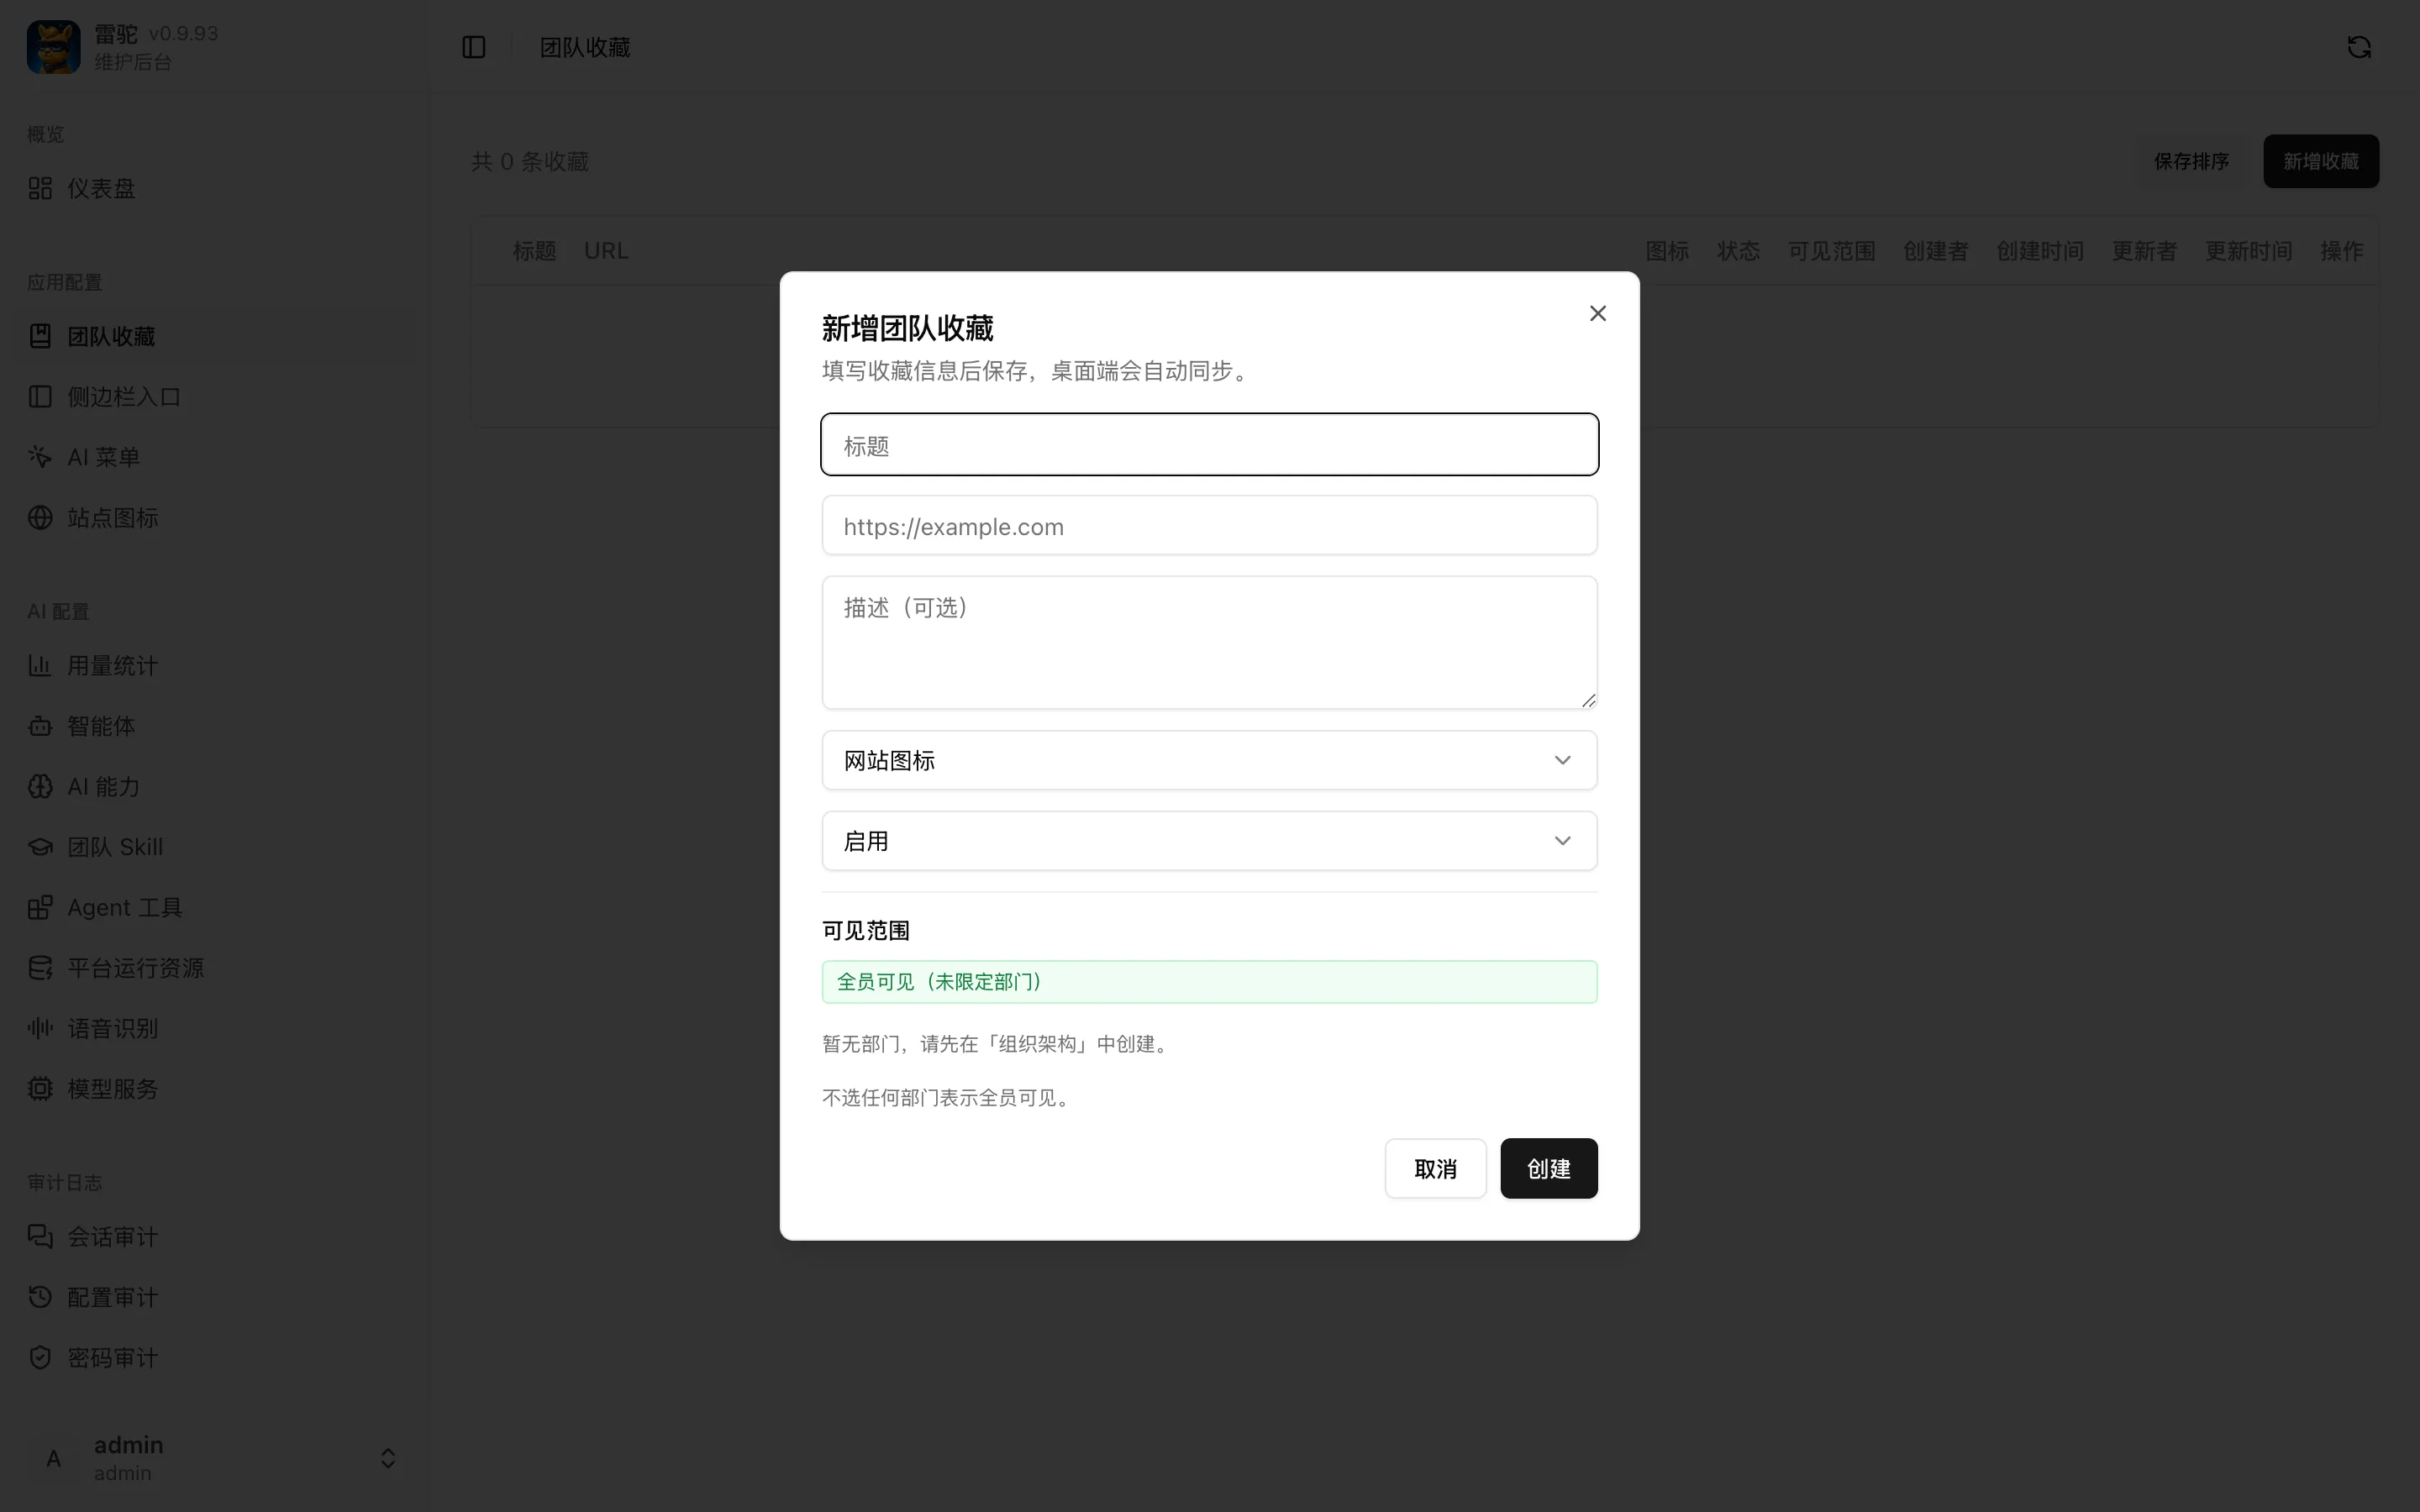Expand the admin account switcher chevrons

pos(388,1458)
